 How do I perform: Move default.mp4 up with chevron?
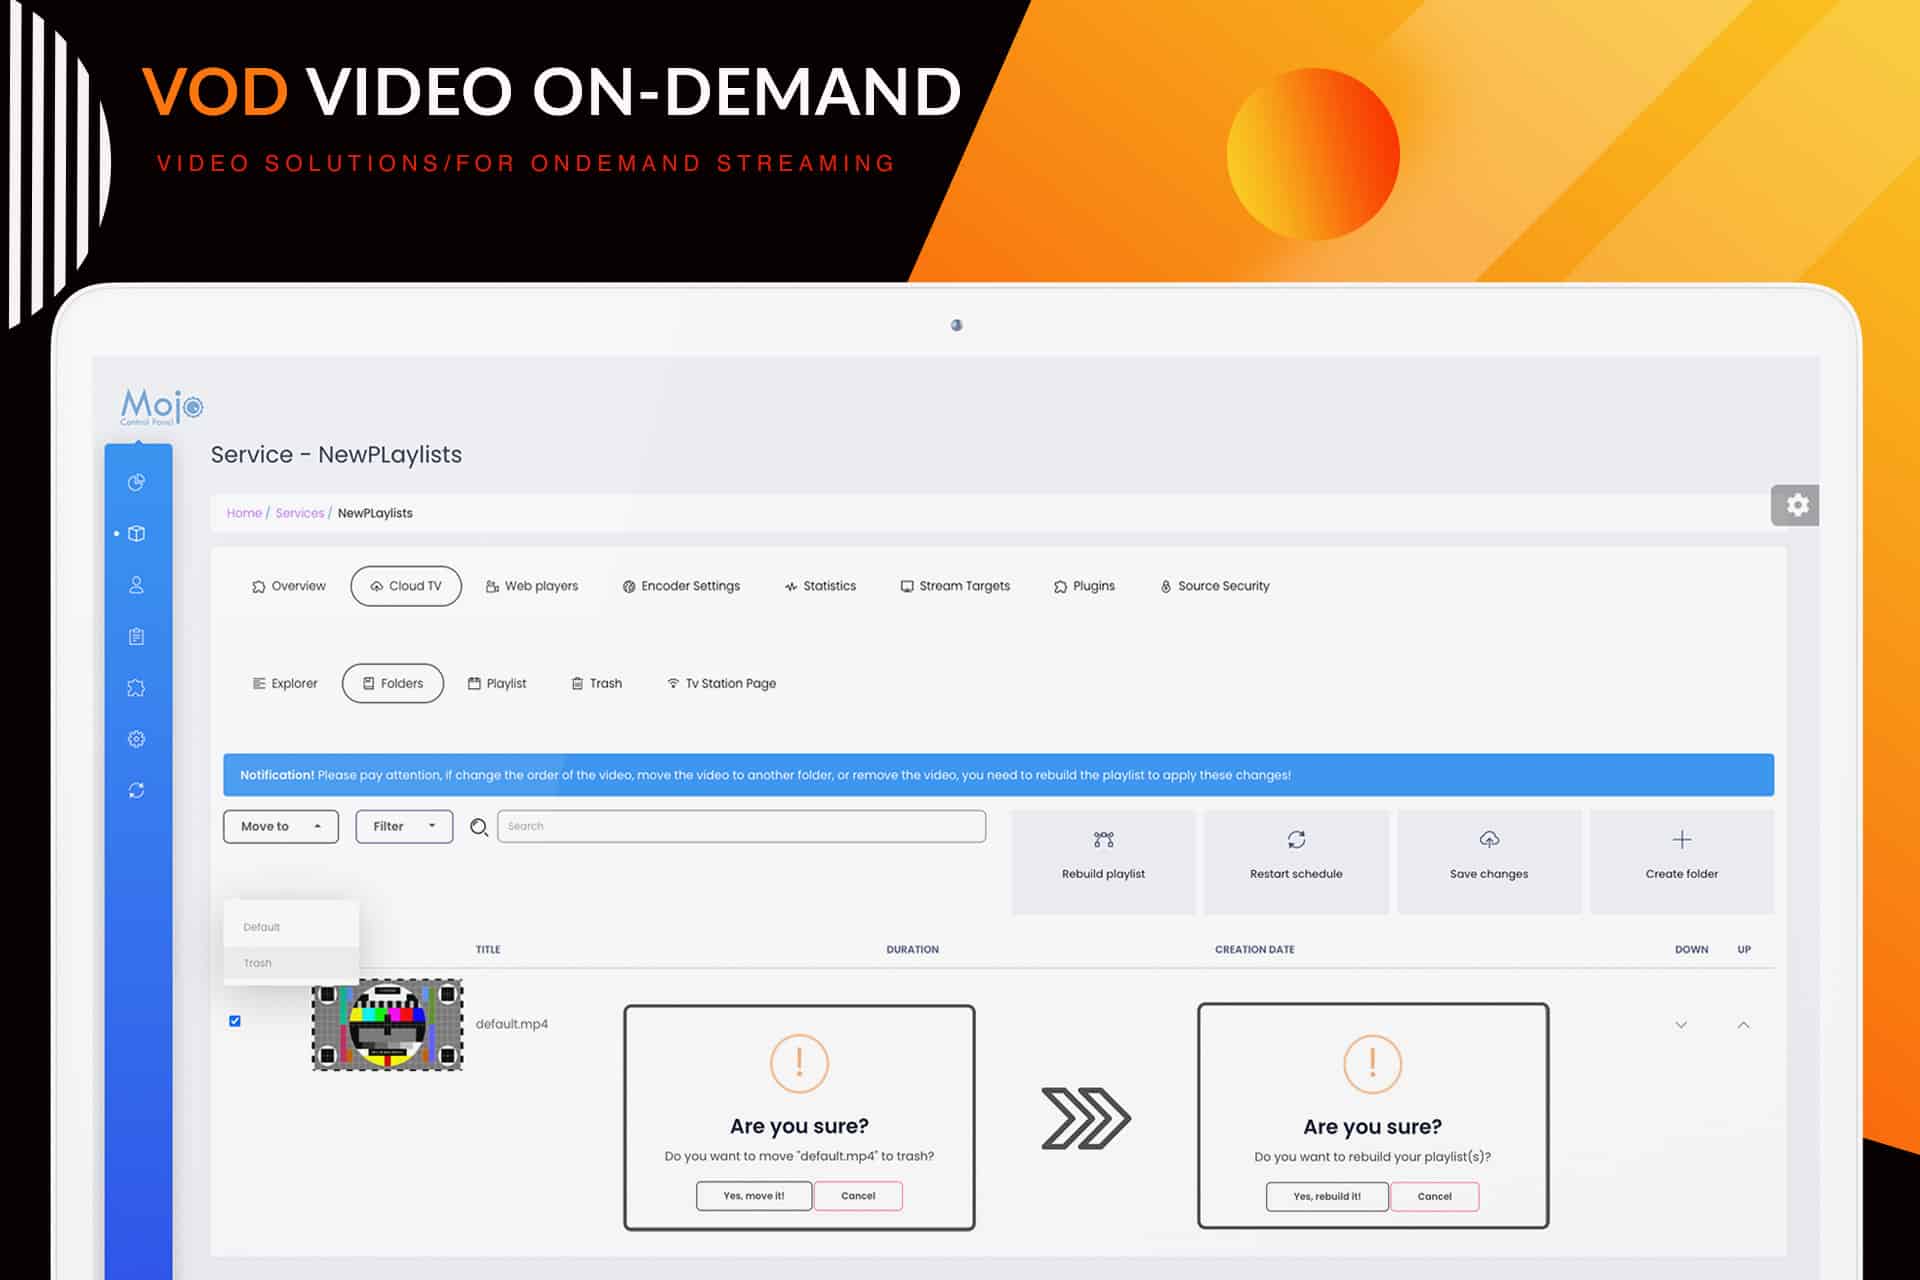coord(1743,1025)
